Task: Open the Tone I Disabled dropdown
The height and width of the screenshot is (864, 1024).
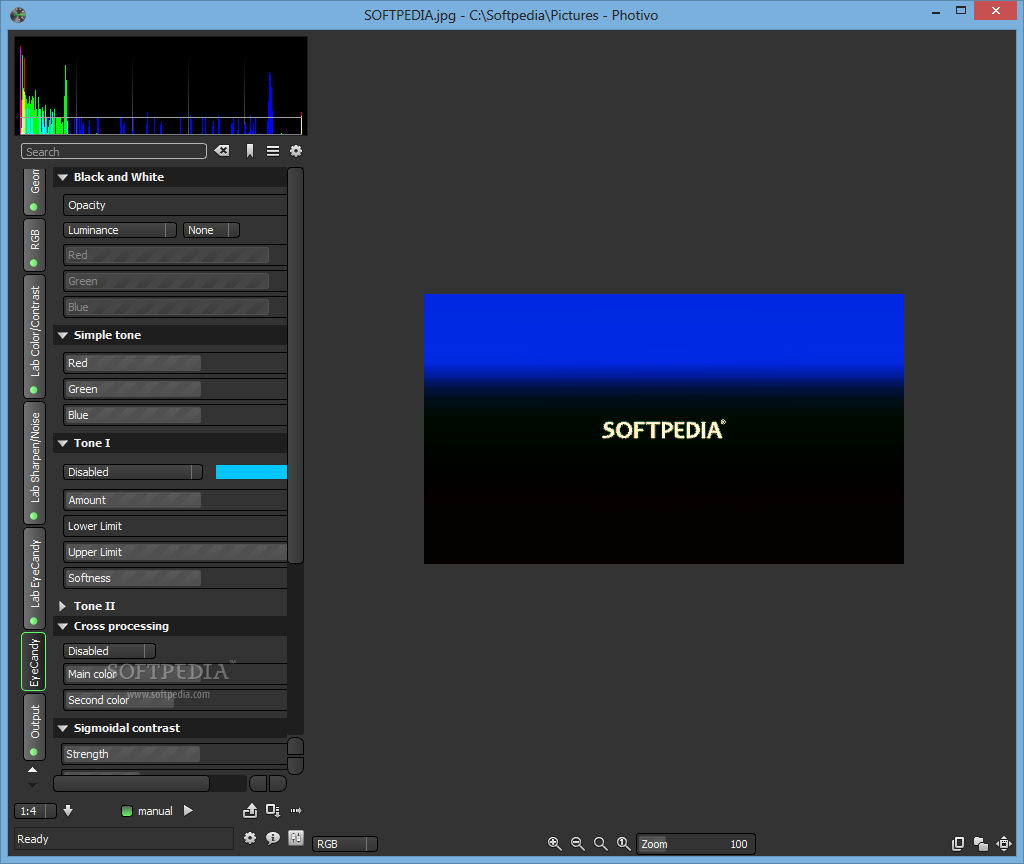Action: (133, 472)
